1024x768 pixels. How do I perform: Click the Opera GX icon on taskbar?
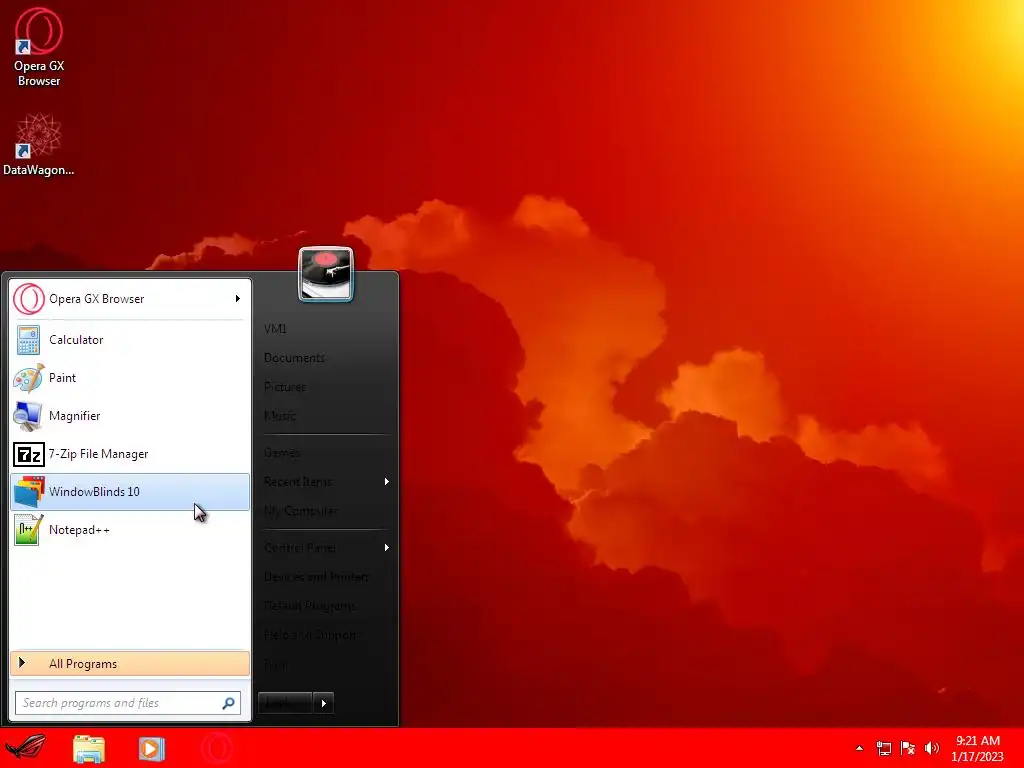click(217, 748)
